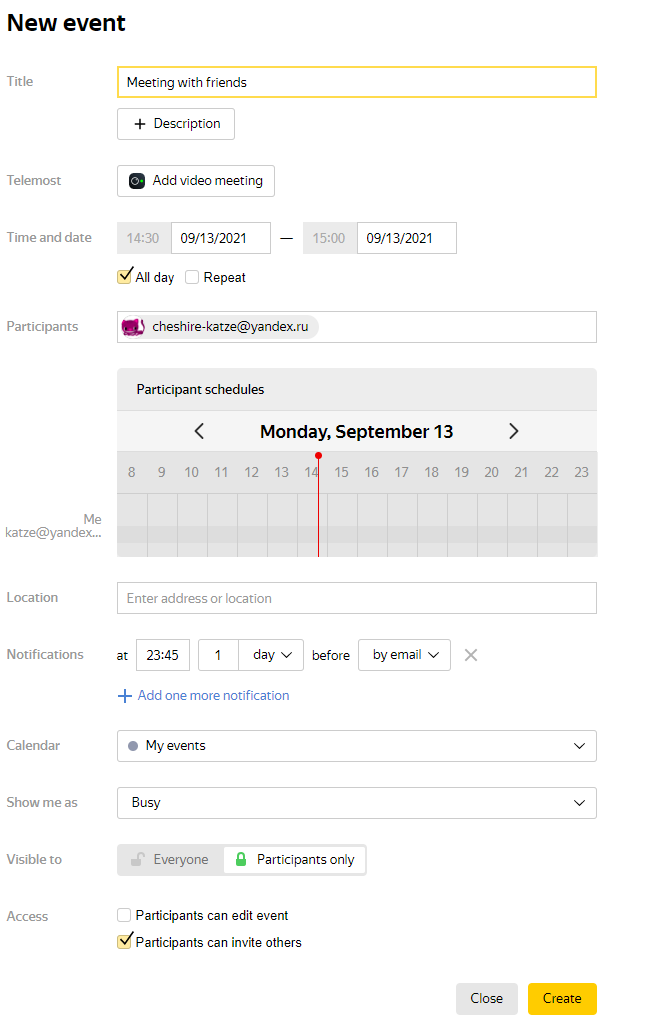Click the unlocked padlock Everyone icon

click(x=137, y=859)
